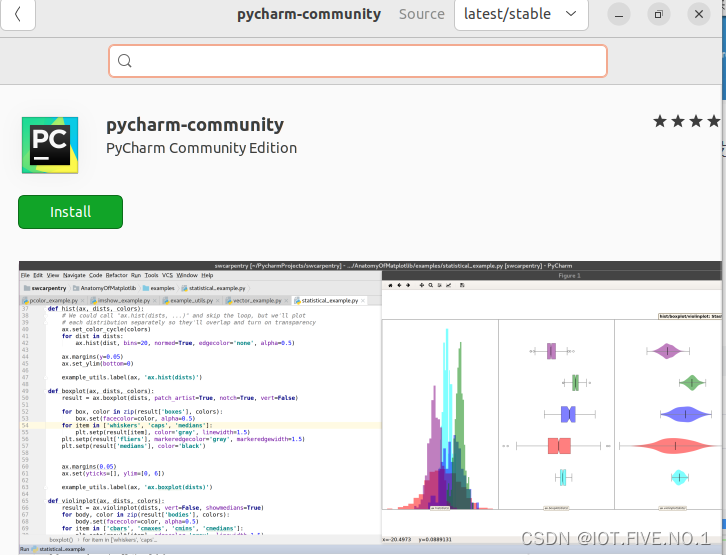The height and width of the screenshot is (555, 726).
Task: Install pycharm-community with the green button
Action: click(70, 212)
